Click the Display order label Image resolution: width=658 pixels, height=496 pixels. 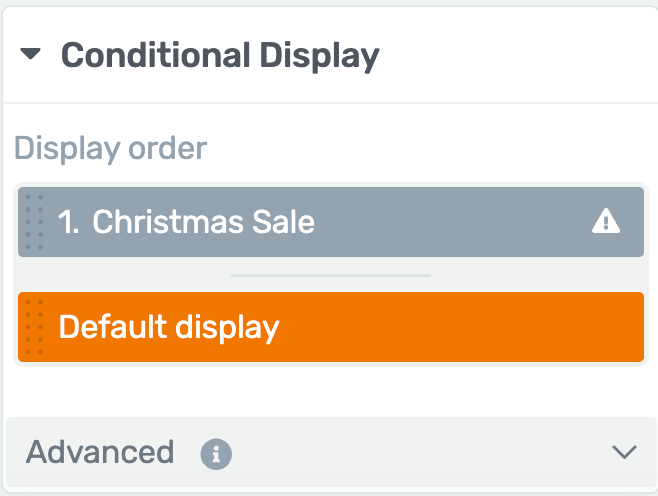[111, 149]
